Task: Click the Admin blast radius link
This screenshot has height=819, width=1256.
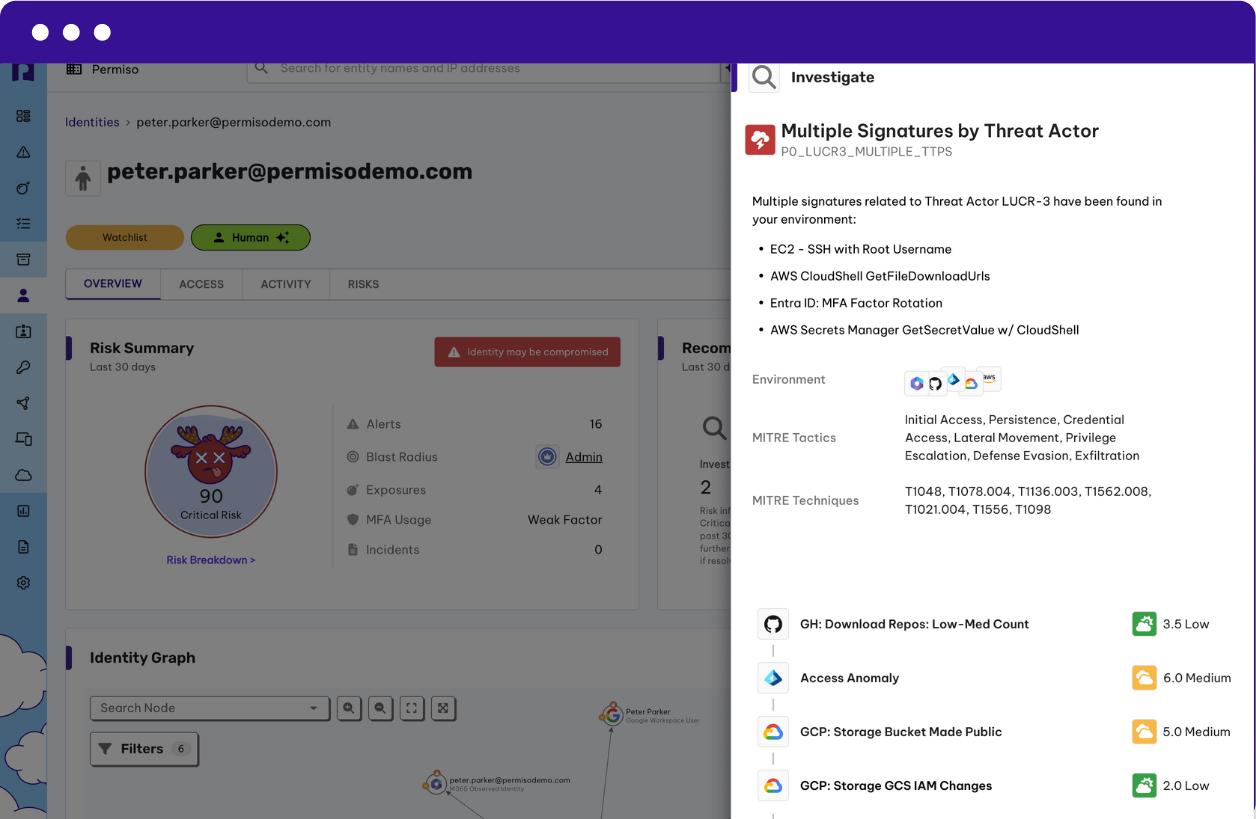Action: click(583, 457)
